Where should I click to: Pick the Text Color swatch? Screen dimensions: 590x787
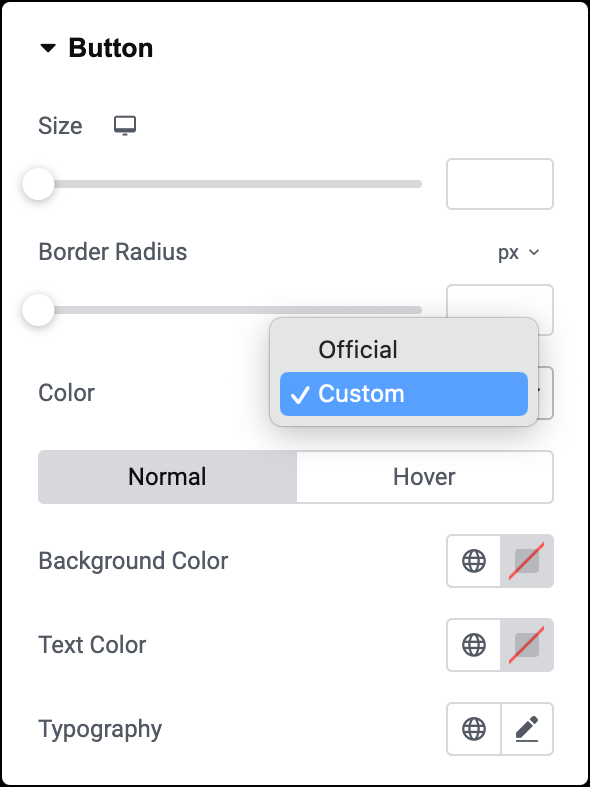[527, 645]
